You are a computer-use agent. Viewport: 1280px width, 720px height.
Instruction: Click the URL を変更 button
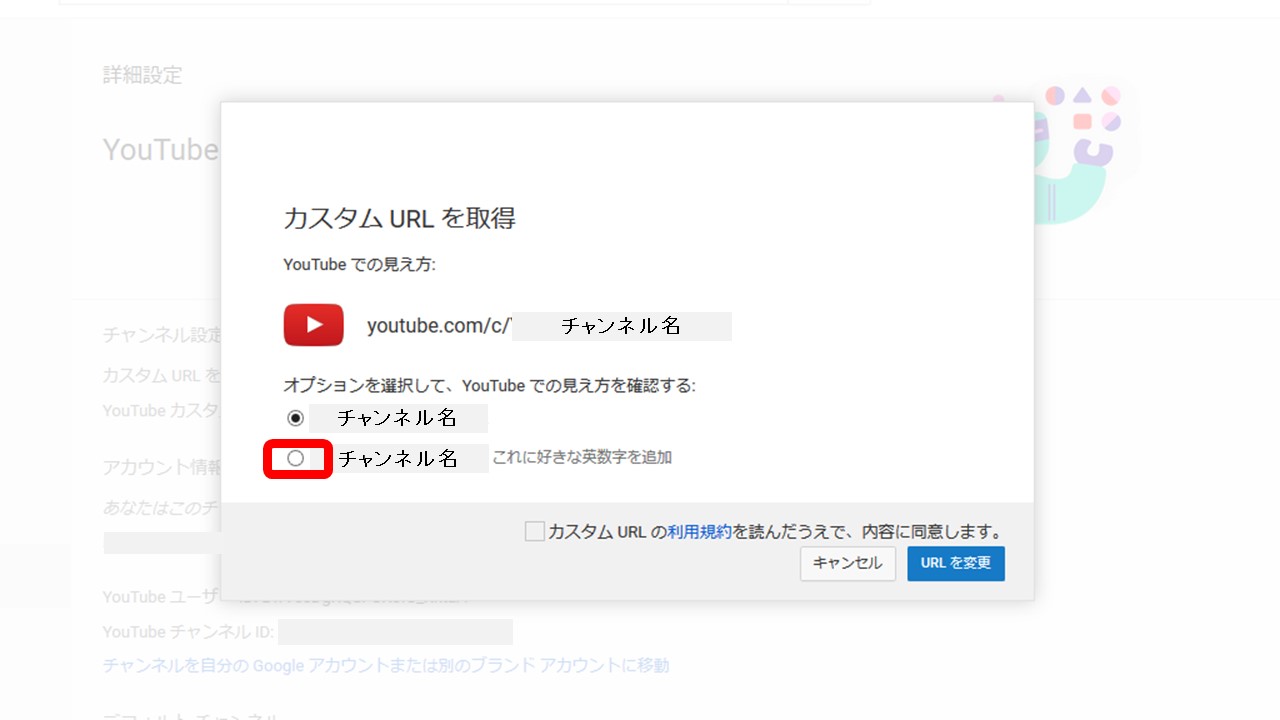(x=956, y=563)
